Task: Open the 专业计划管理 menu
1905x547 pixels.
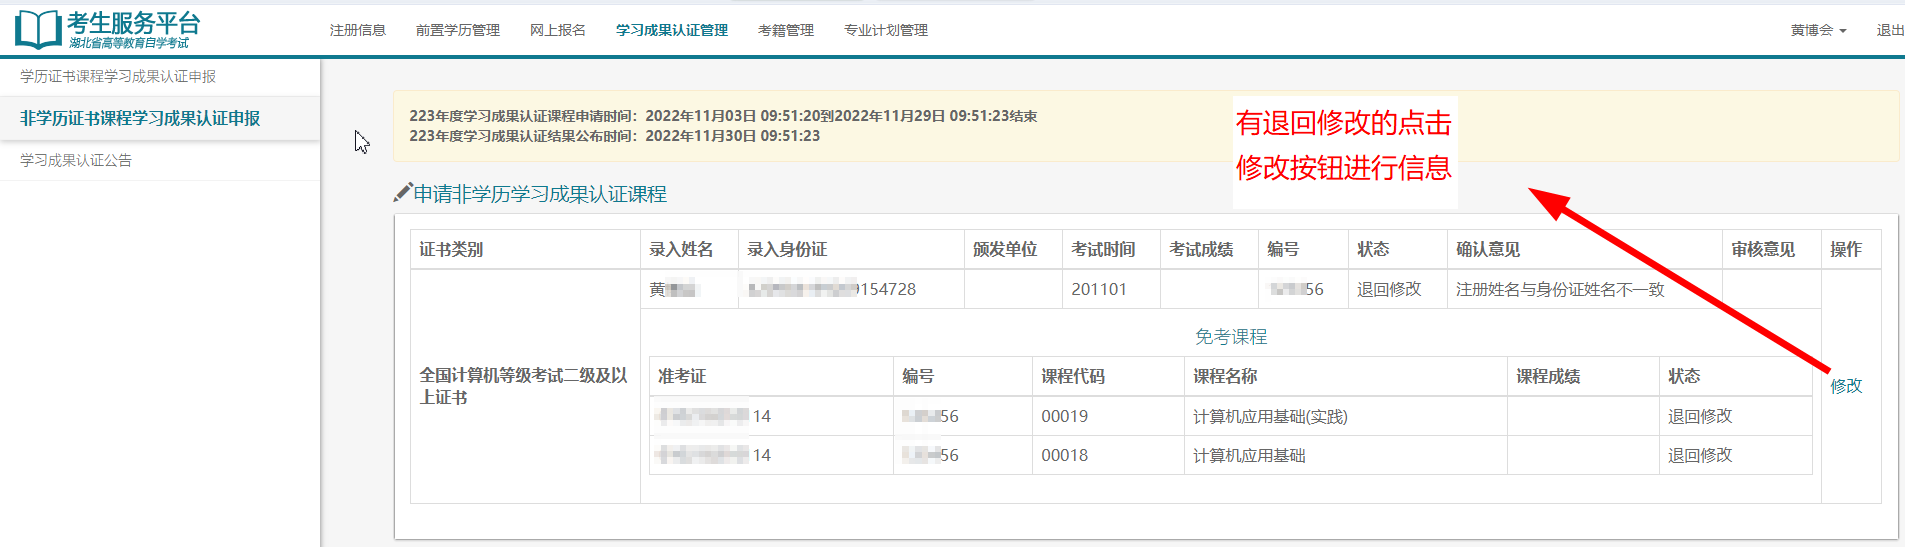Action: pos(885,30)
